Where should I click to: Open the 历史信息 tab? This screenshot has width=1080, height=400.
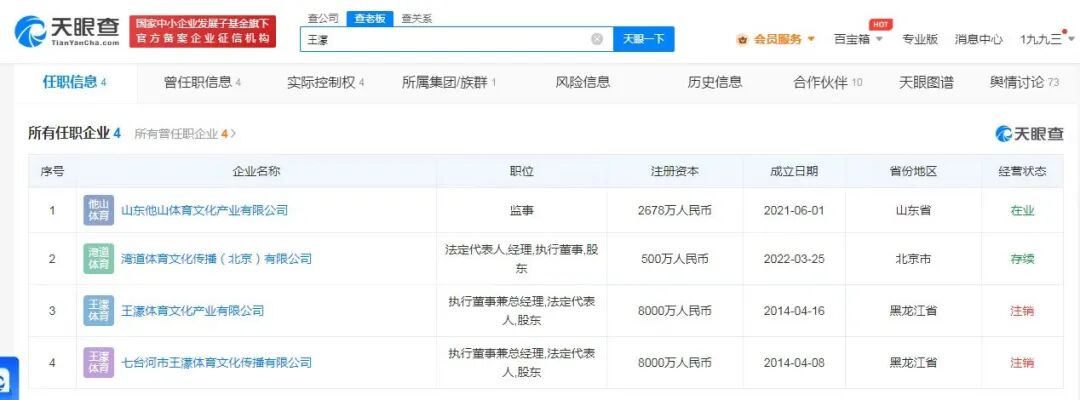(715, 83)
